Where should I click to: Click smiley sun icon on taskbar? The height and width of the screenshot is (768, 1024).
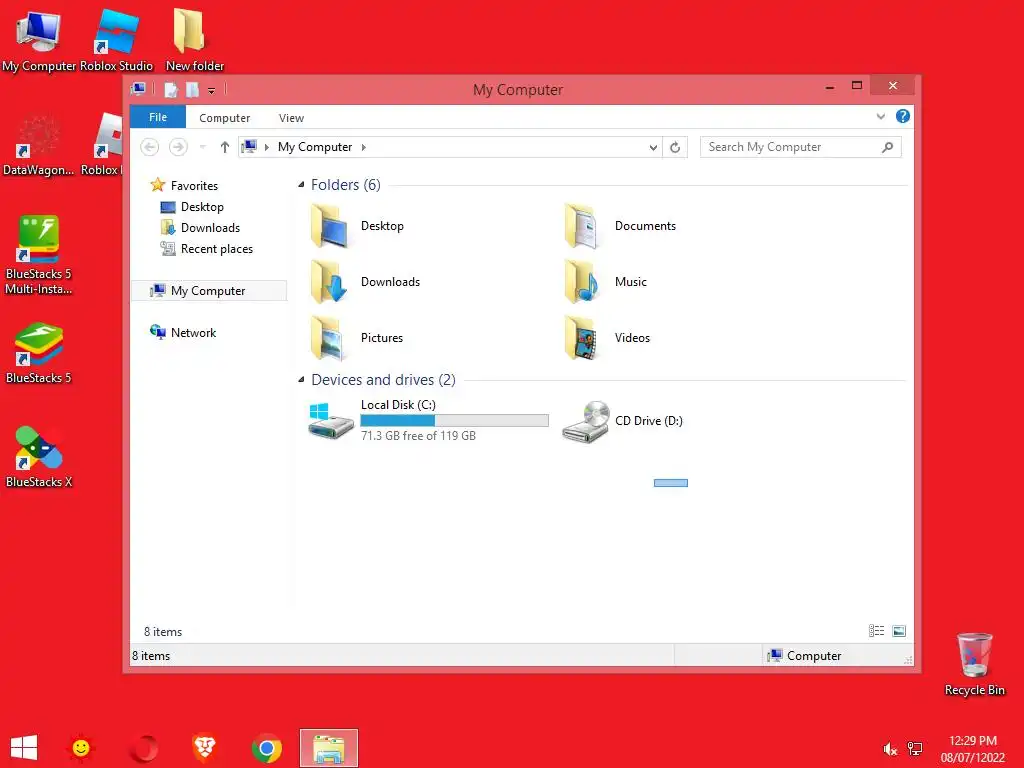(x=81, y=748)
